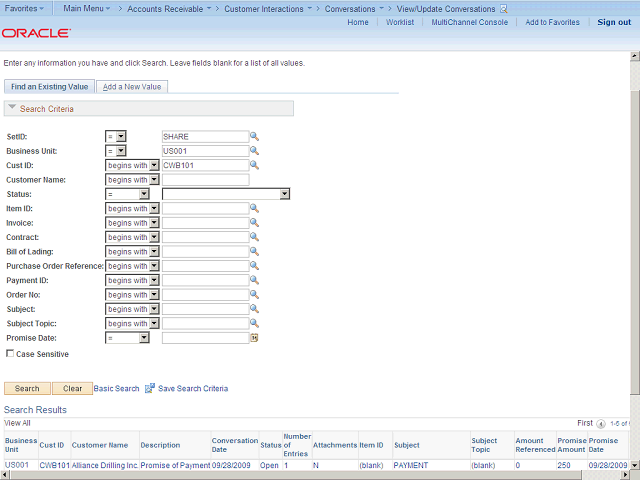640x480 pixels.
Task: Open Accounts Receivable breadcrumb menu
Action: point(169,9)
